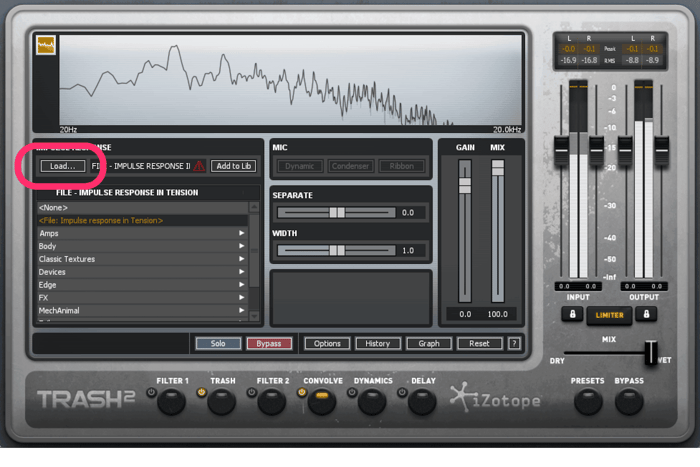Click the Mix value field 100.0
This screenshot has width=700, height=467.
point(497,314)
